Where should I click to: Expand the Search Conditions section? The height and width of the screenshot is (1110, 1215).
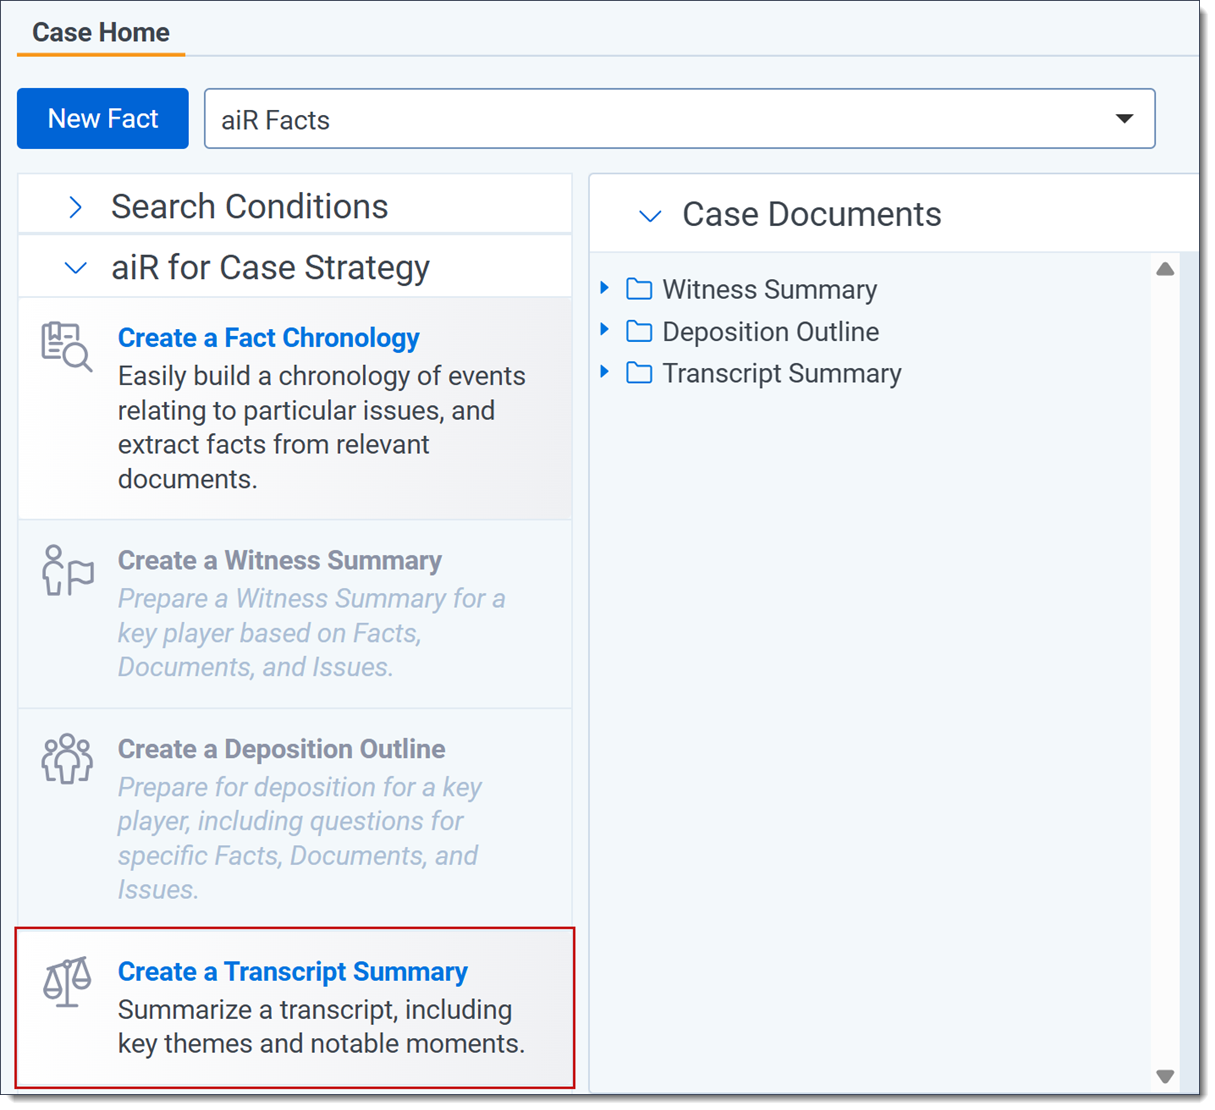(x=75, y=207)
